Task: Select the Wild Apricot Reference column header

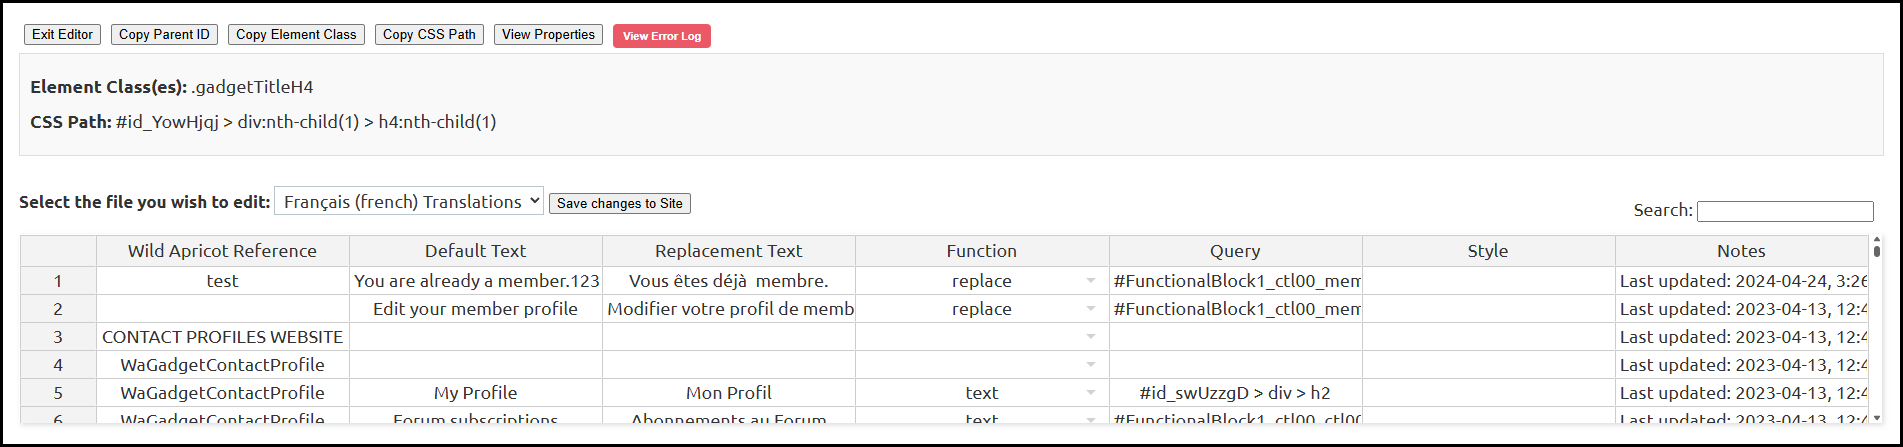Action: 222,251
